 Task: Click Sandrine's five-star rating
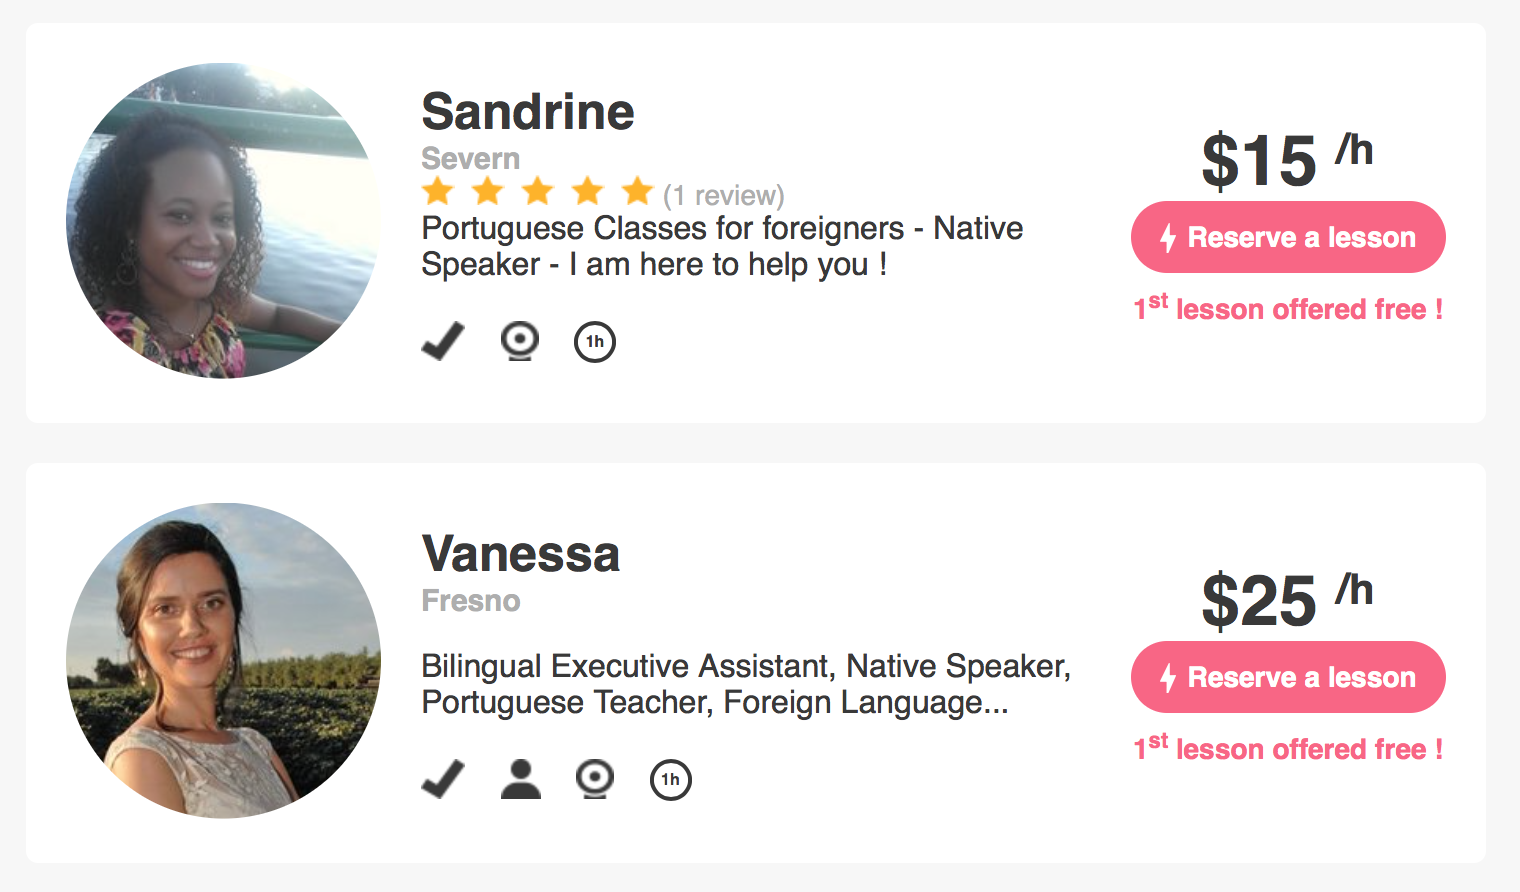coord(538,191)
